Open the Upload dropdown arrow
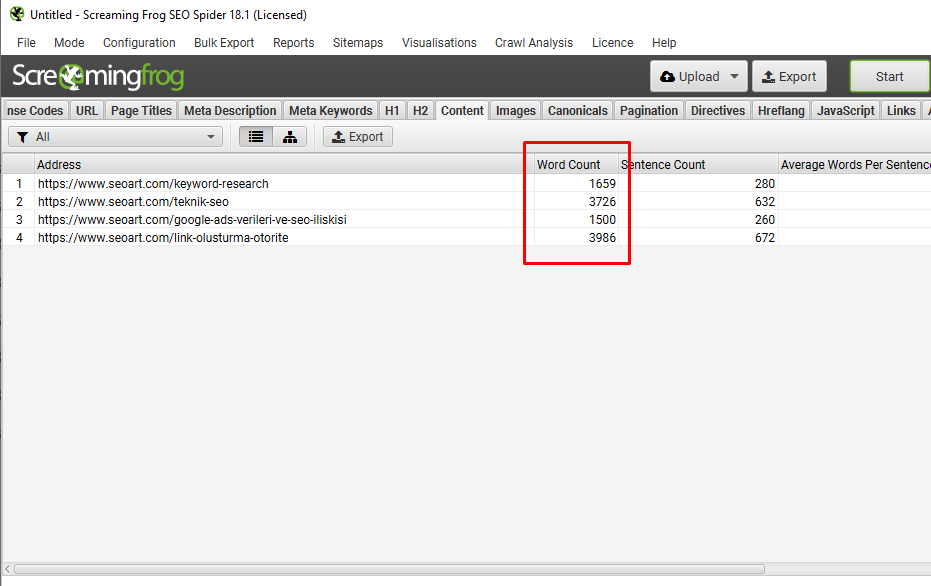 [x=734, y=77]
